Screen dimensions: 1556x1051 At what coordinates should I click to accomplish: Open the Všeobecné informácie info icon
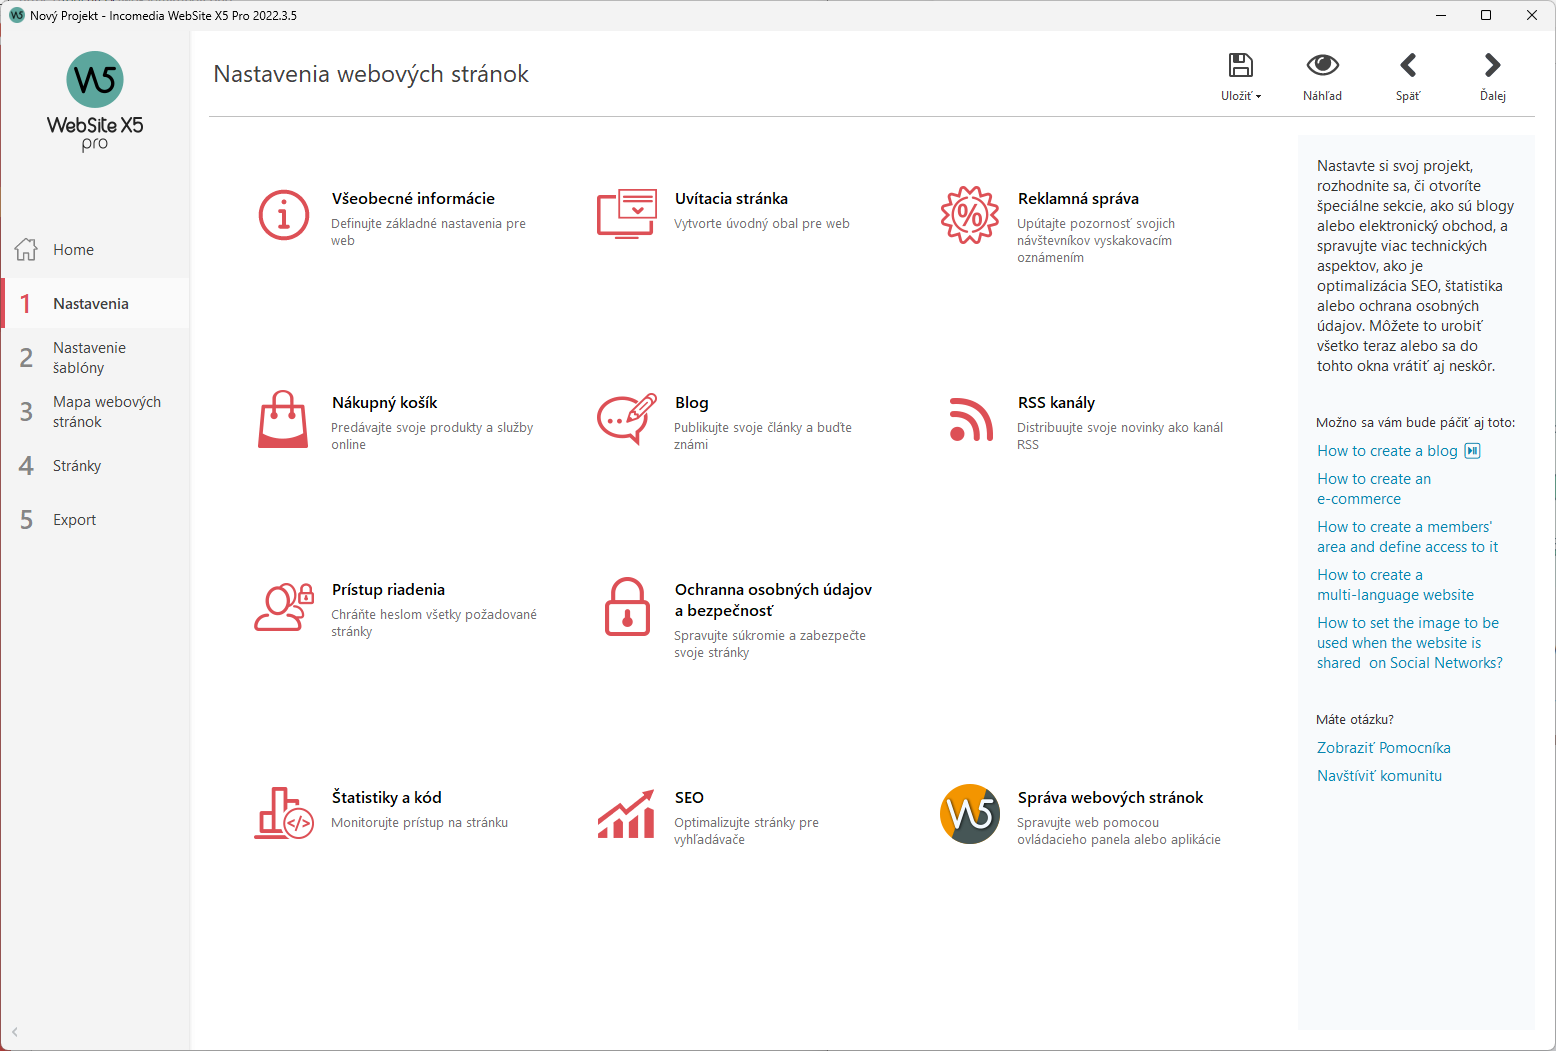point(284,215)
